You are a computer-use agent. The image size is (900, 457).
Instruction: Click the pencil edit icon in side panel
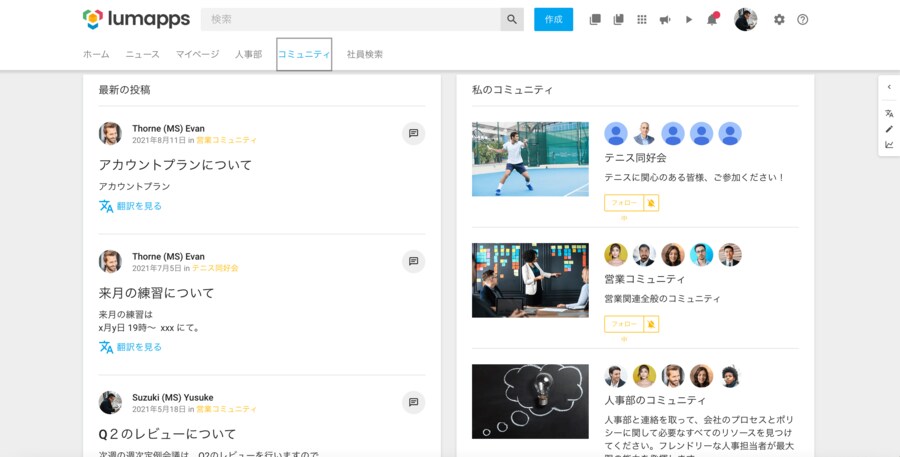click(x=889, y=129)
